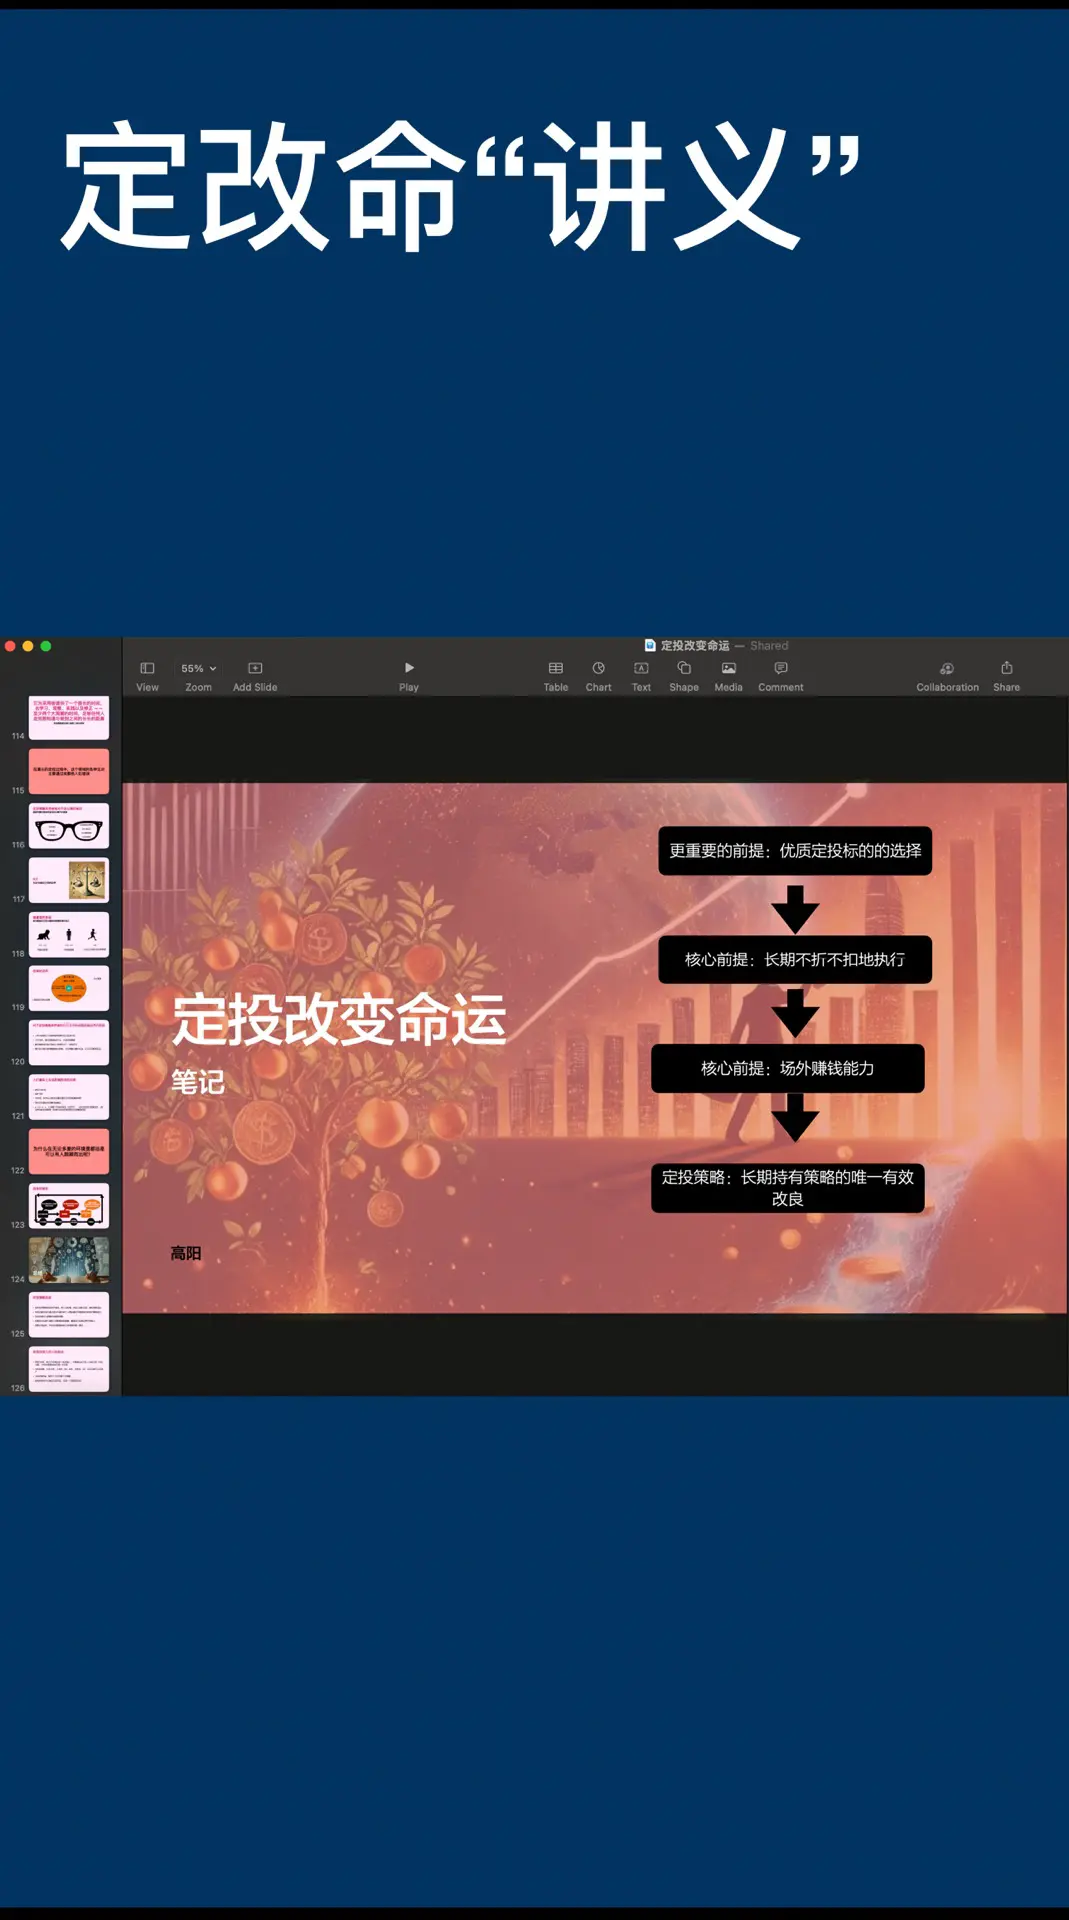Insert a Shape from toolbar
Image resolution: width=1069 pixels, height=1920 pixels.
coord(684,669)
